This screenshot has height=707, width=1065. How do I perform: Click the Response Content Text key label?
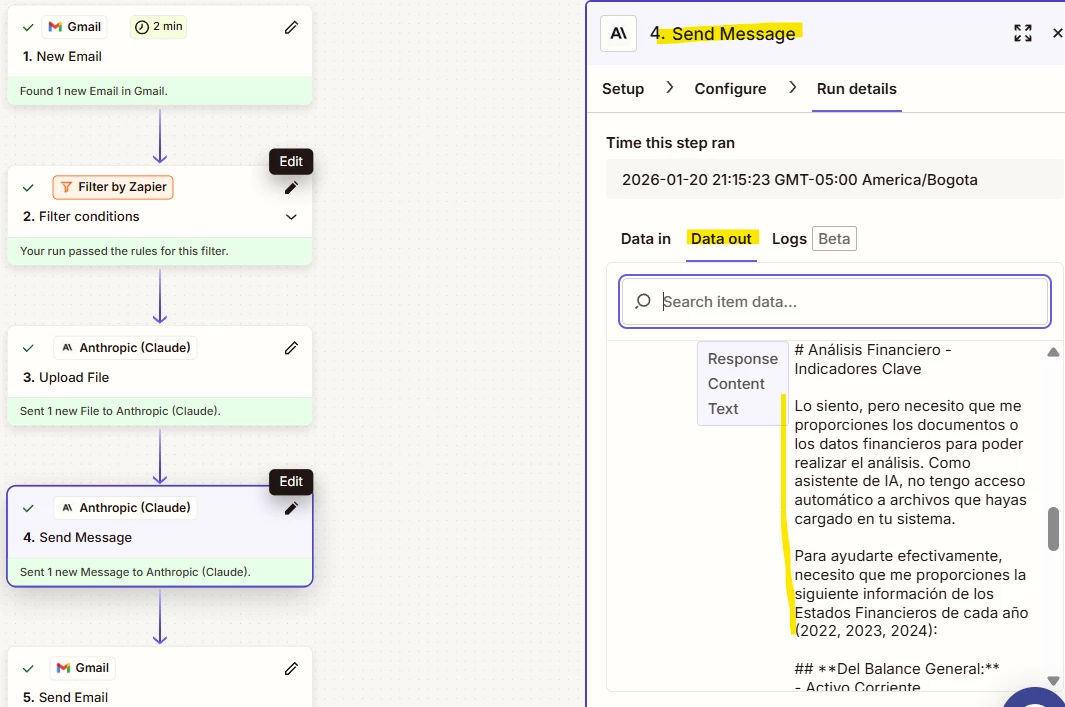(x=742, y=384)
